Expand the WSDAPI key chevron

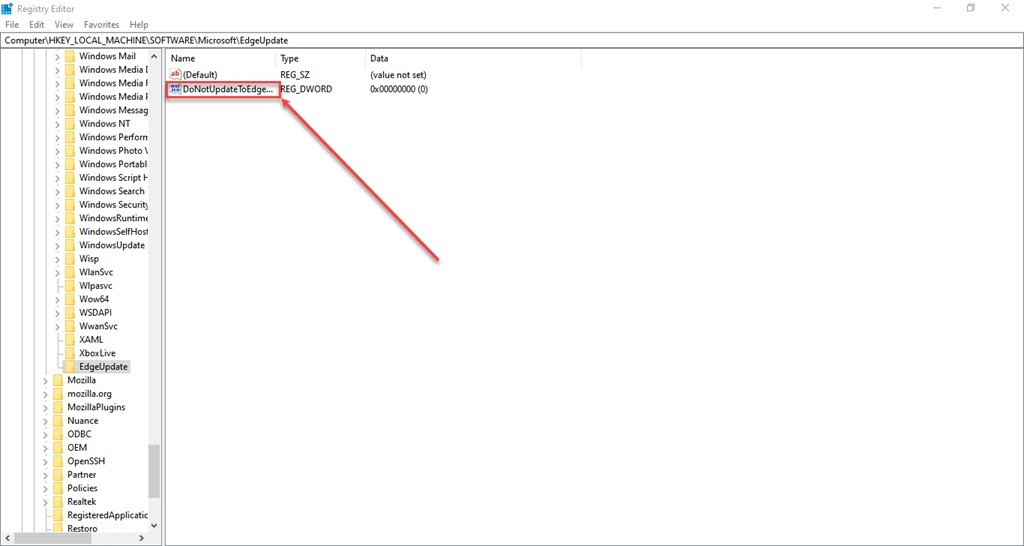pos(57,313)
